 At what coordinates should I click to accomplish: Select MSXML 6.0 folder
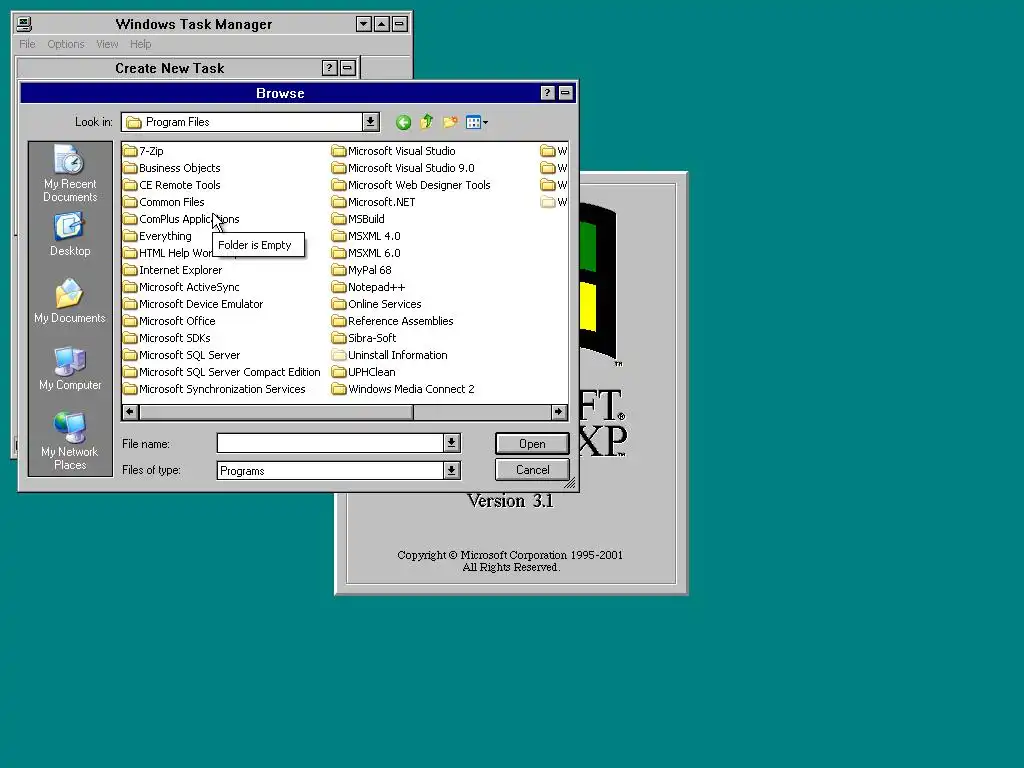[366, 253]
